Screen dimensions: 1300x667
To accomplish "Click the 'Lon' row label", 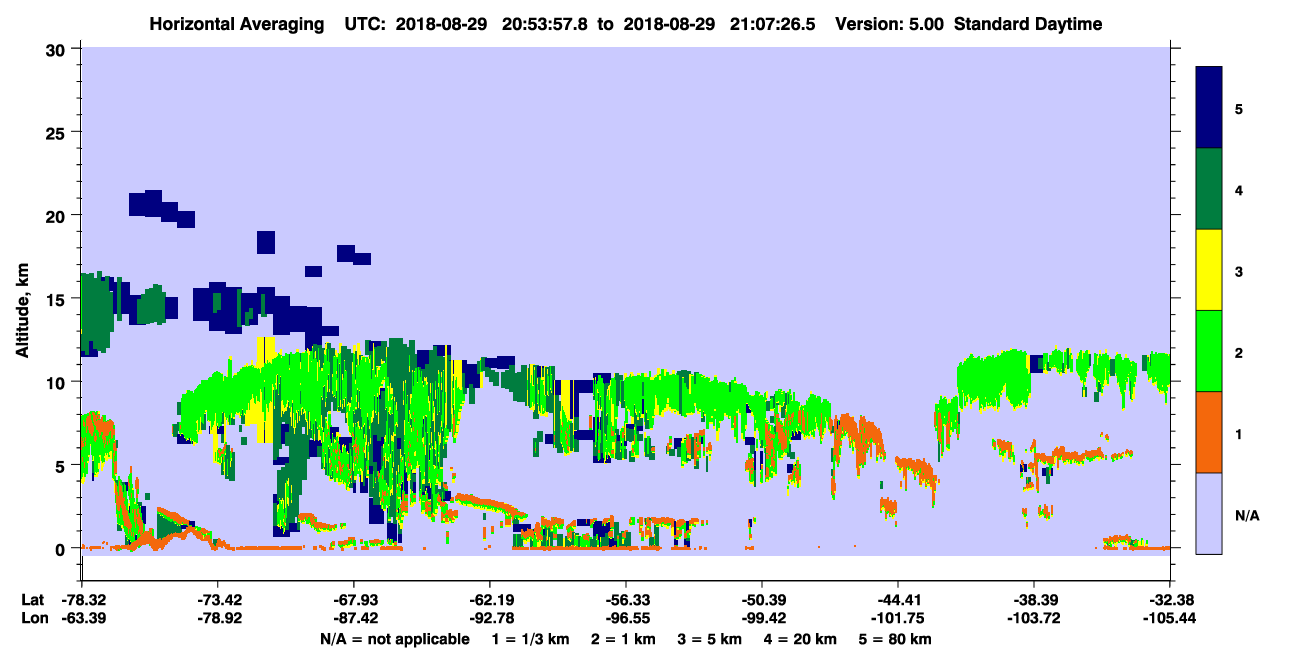I will click(33, 618).
